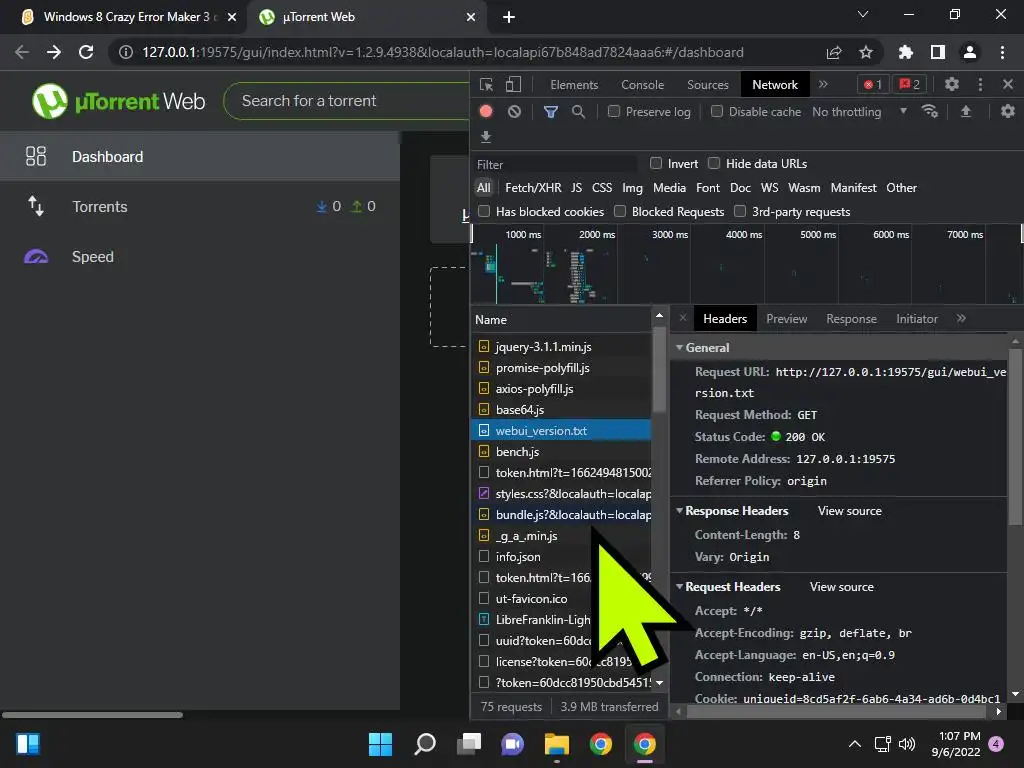Click the share page icon in address bar
Screen dimensions: 1024x768
[x=833, y=52]
